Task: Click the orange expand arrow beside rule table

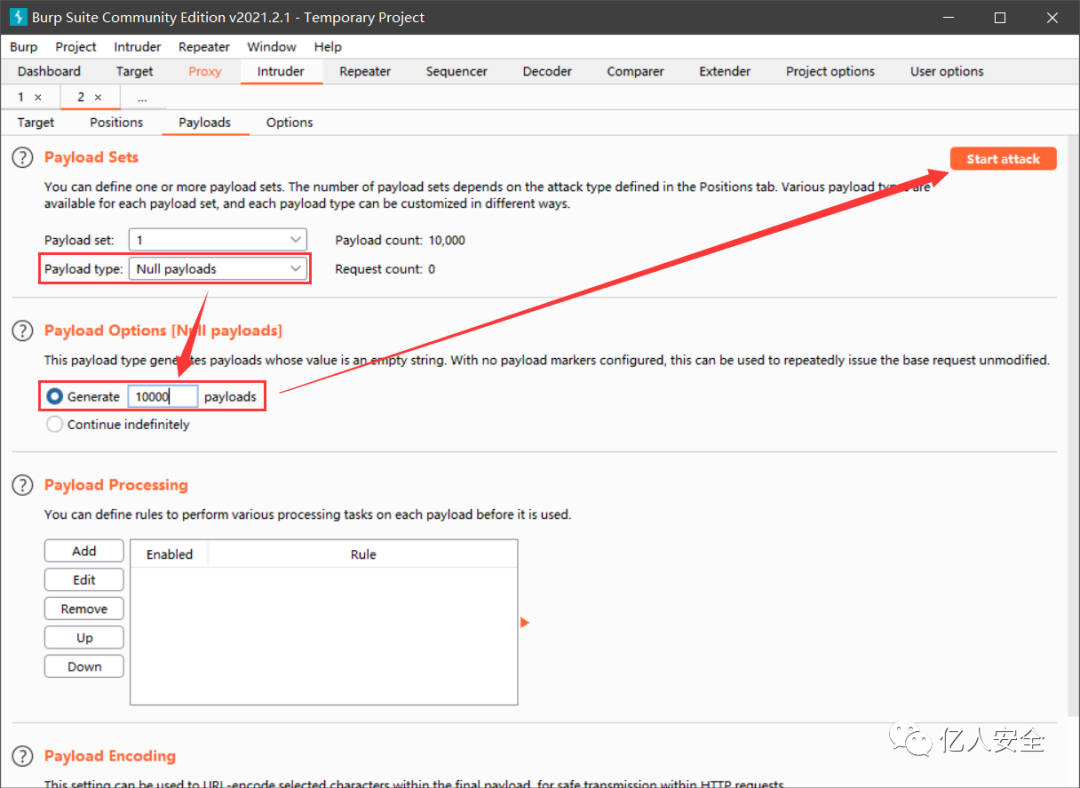Action: pyautogui.click(x=524, y=623)
